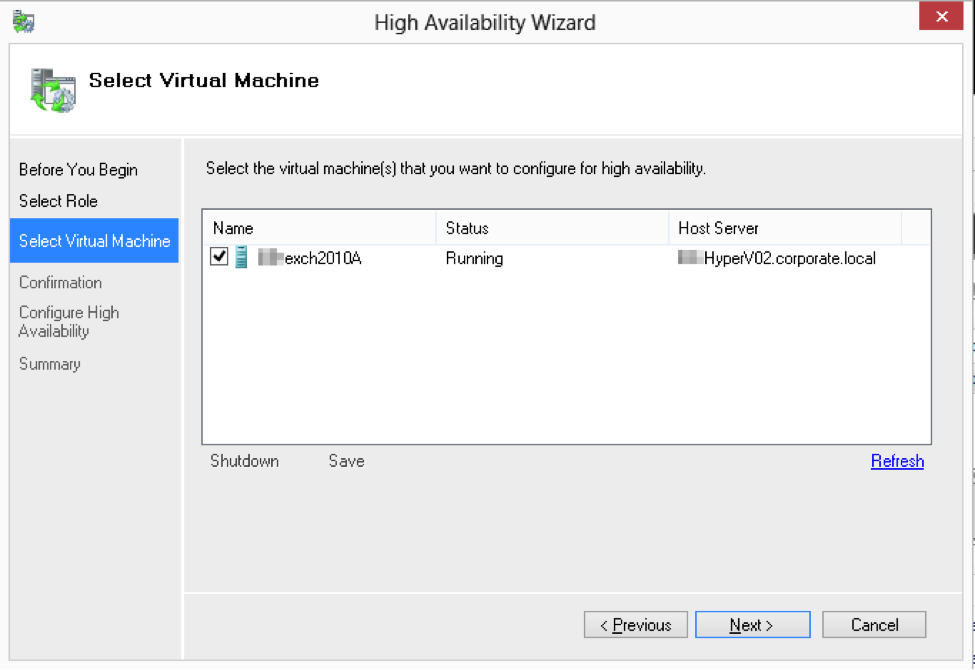Click the wizard icon in title bar
Image resolution: width=975 pixels, height=670 pixels.
point(23,20)
